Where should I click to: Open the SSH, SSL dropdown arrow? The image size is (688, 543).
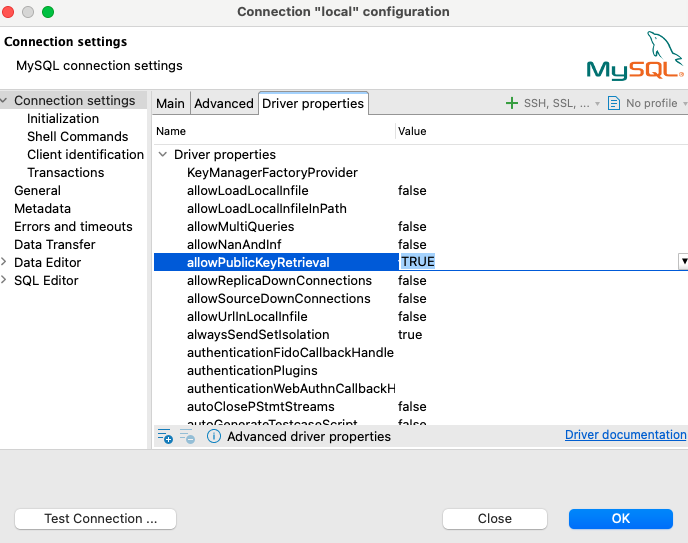pos(597,104)
